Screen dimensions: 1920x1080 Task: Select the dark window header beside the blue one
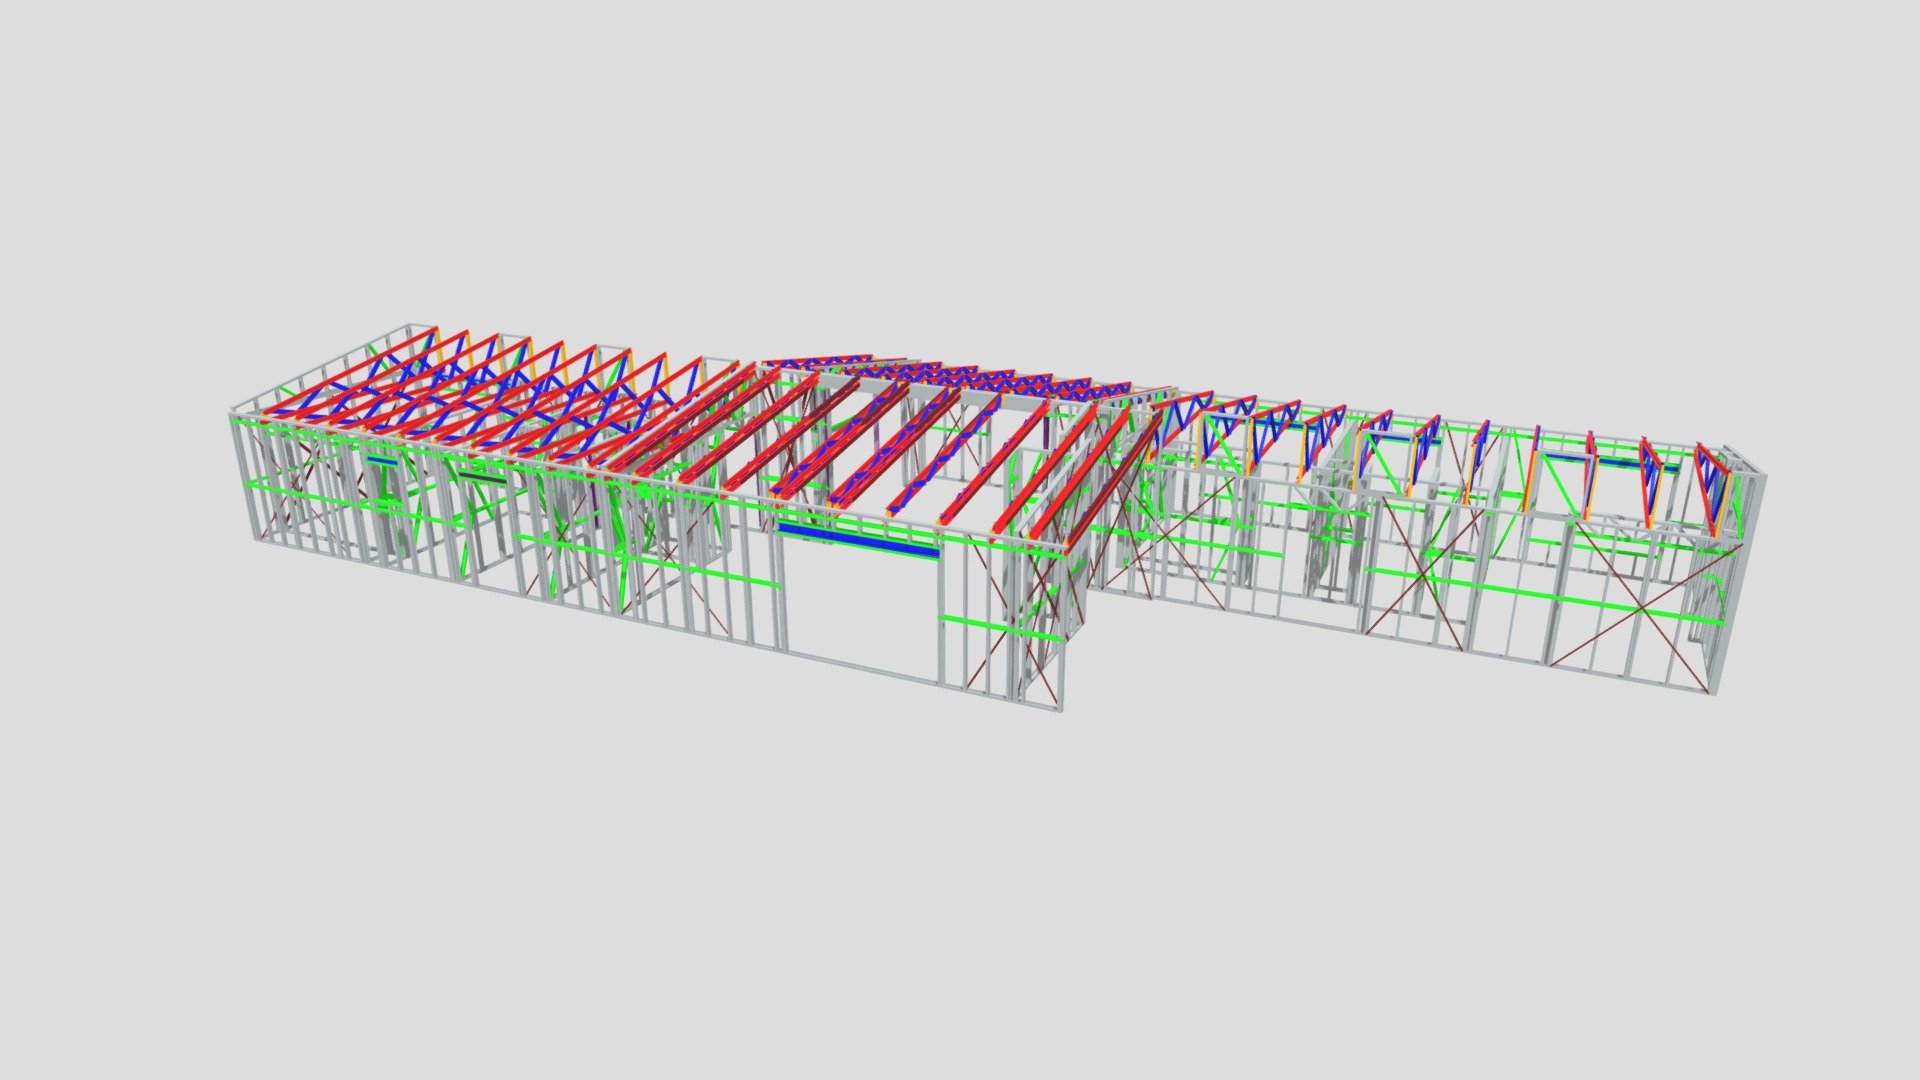(x=483, y=478)
